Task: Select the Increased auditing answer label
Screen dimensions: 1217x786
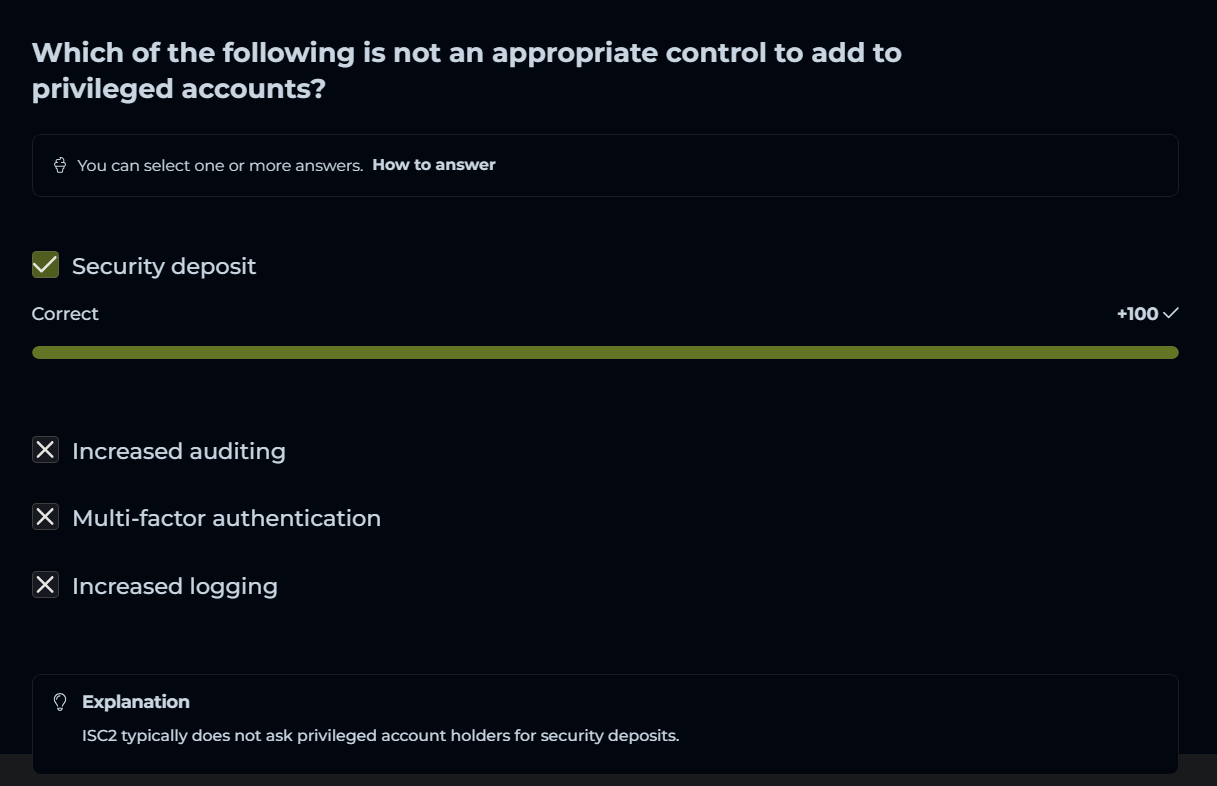Action: (179, 451)
